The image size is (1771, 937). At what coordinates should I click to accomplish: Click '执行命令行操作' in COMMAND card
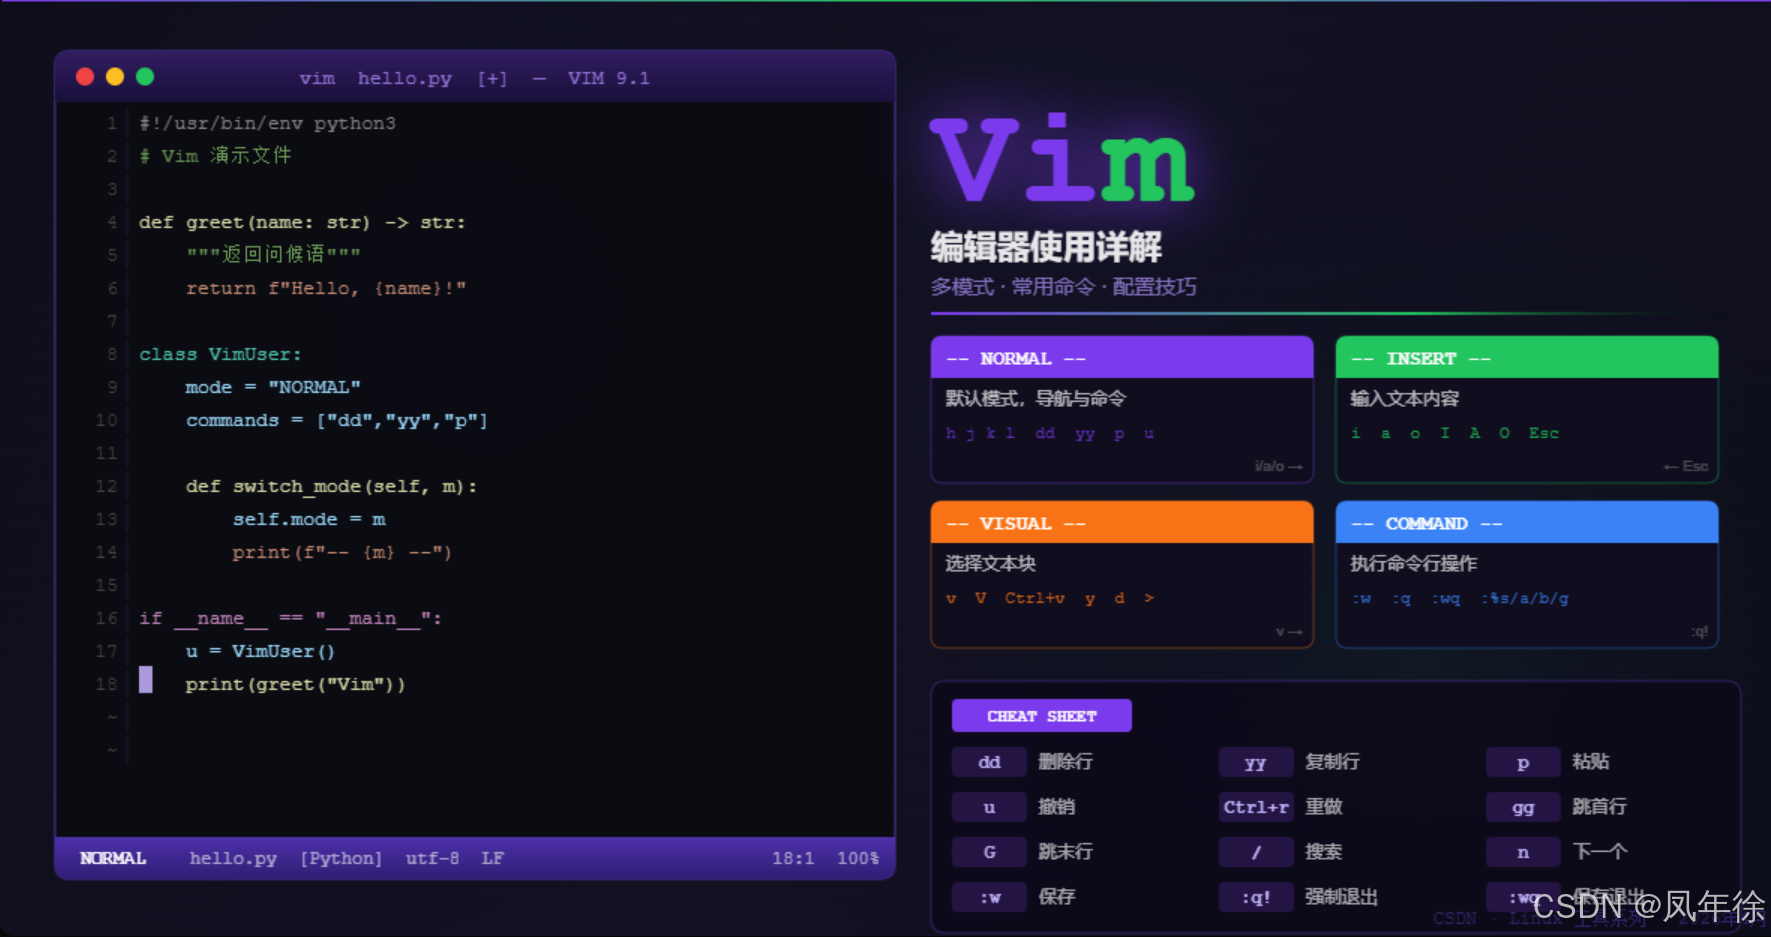[1413, 563]
